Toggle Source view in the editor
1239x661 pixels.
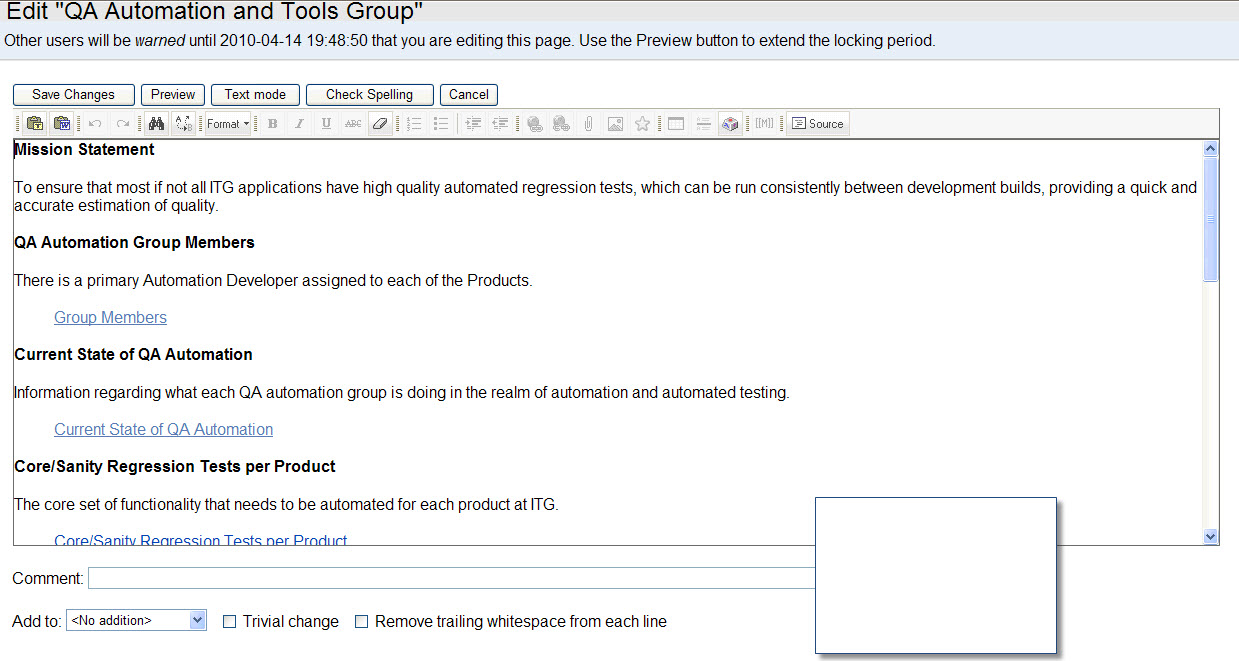pyautogui.click(x=818, y=124)
